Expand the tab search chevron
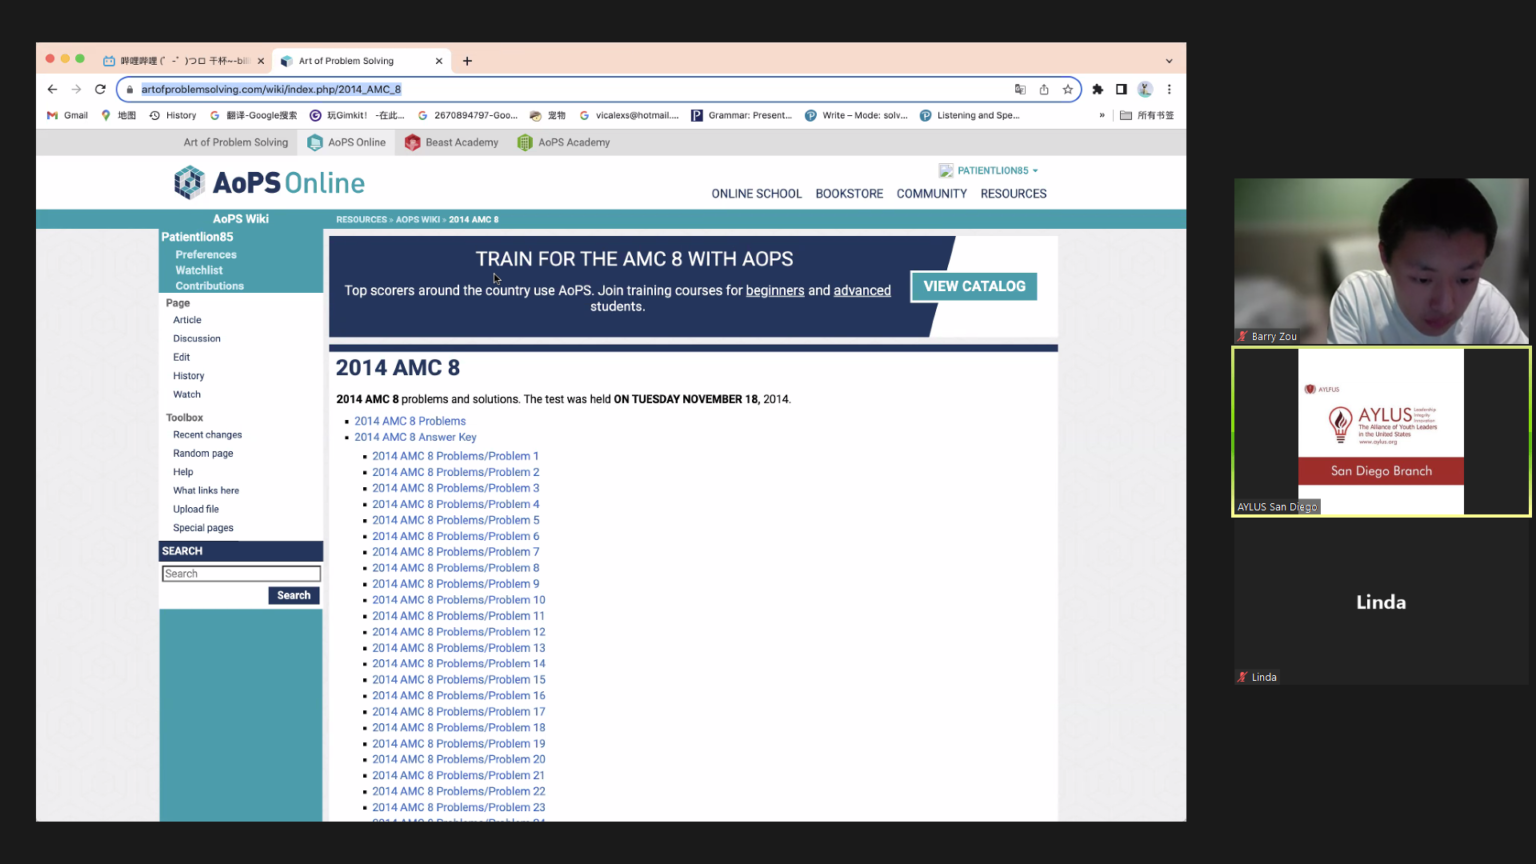1536x864 pixels. pos(1169,61)
